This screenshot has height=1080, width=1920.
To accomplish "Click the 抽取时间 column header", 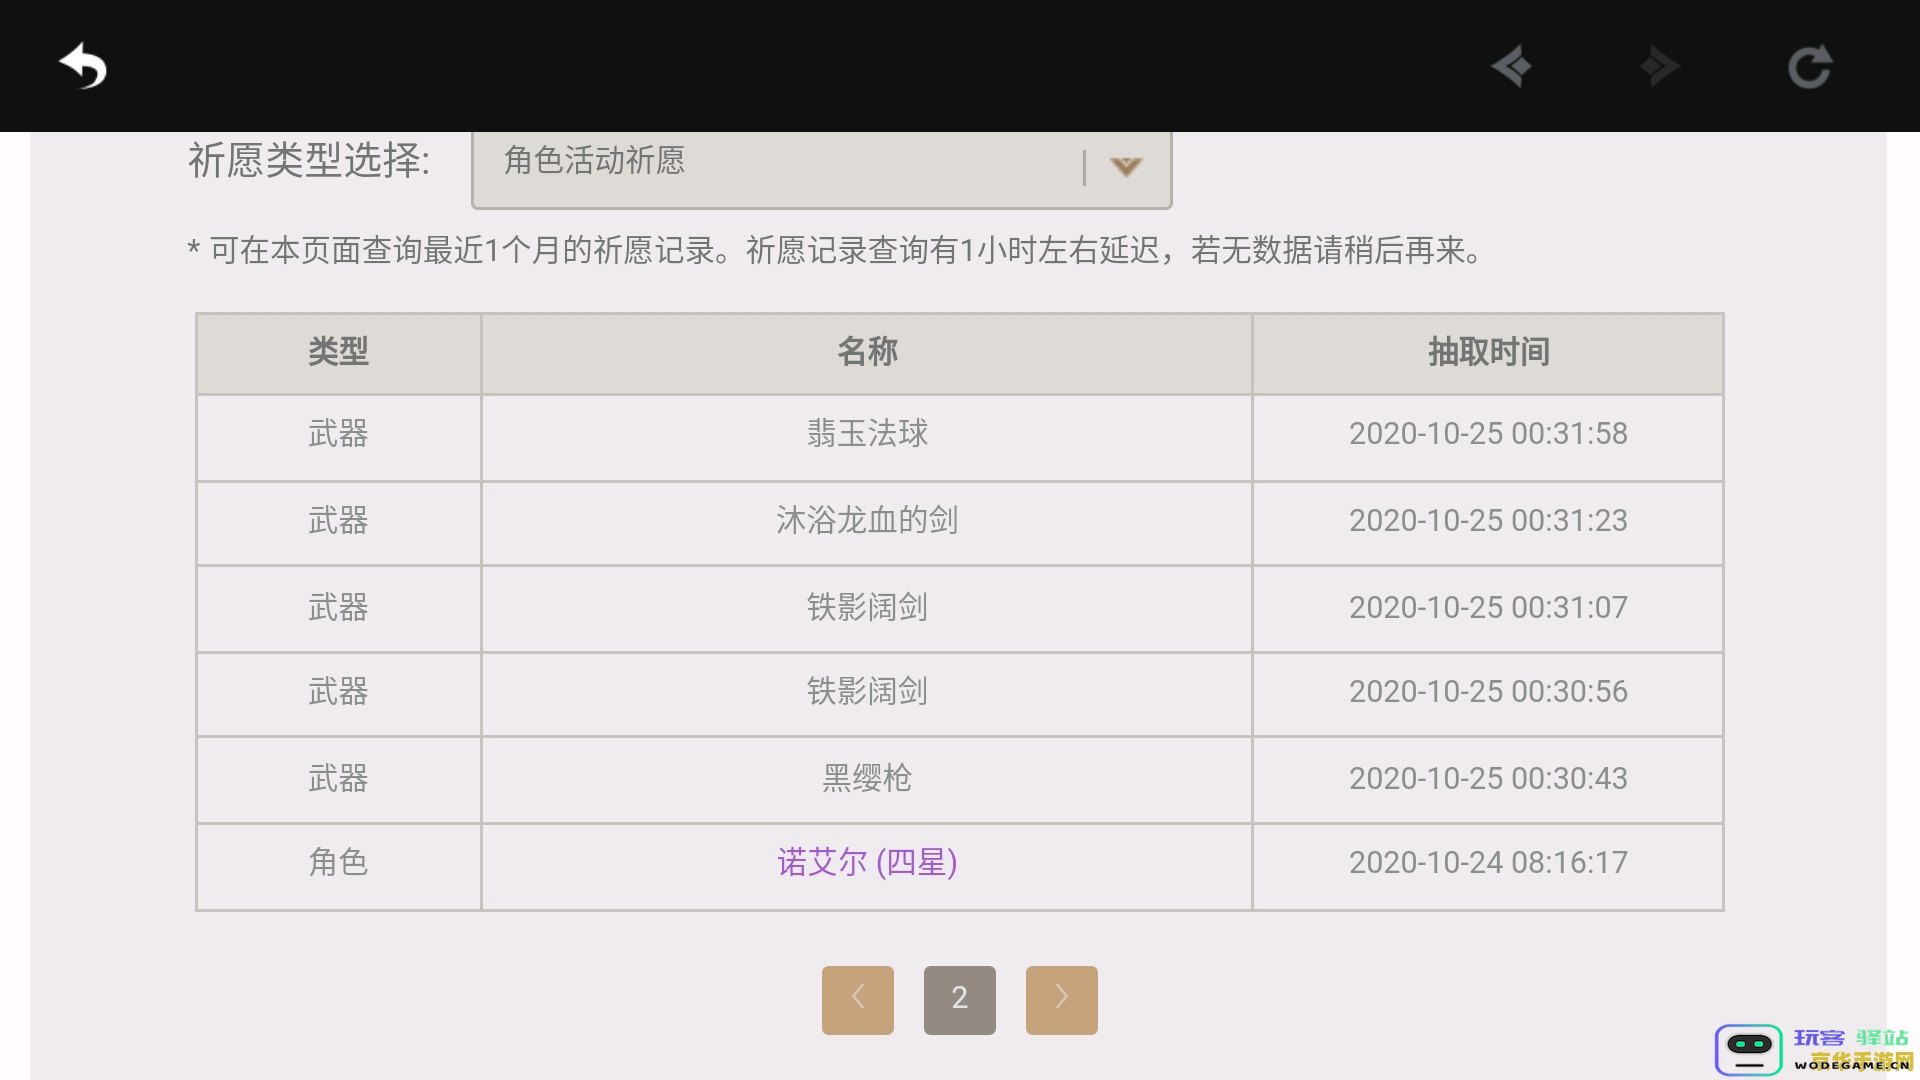I will coord(1488,352).
